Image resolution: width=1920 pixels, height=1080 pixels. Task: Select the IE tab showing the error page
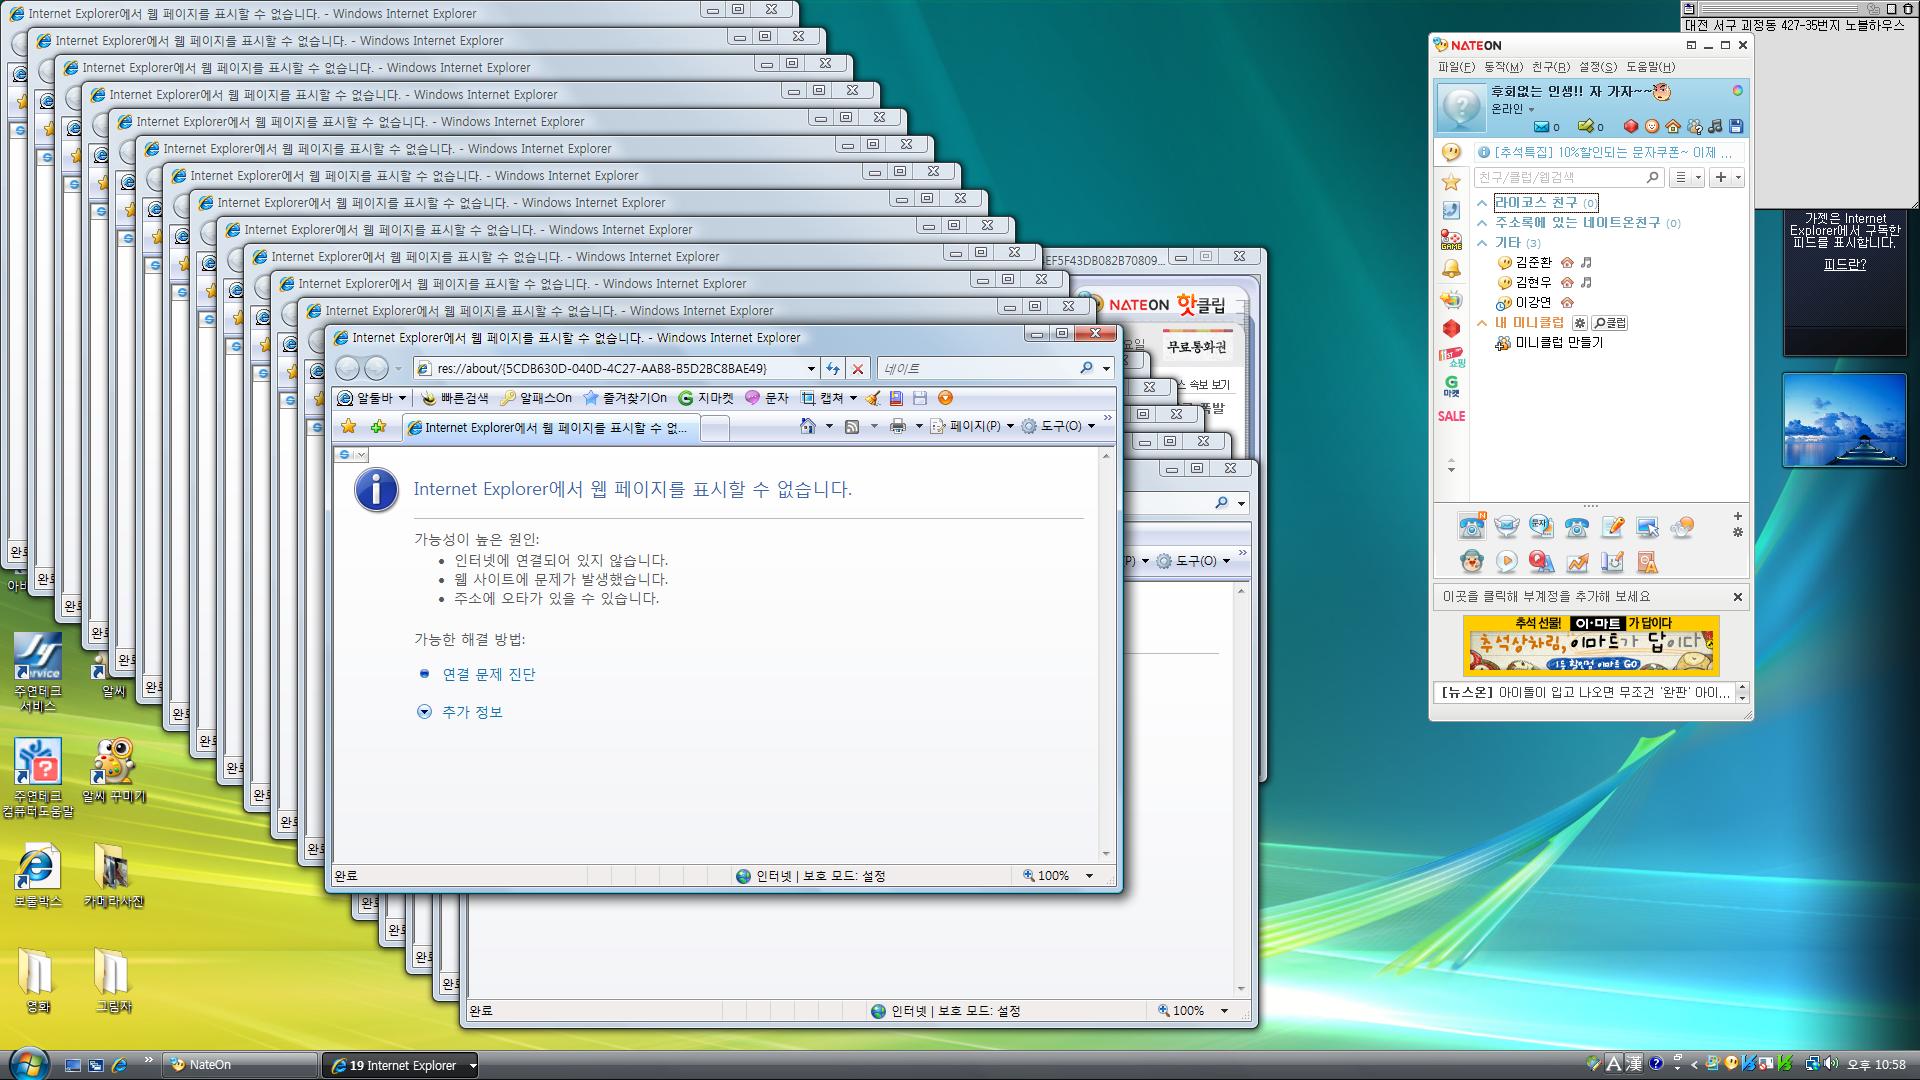pyautogui.click(x=550, y=428)
